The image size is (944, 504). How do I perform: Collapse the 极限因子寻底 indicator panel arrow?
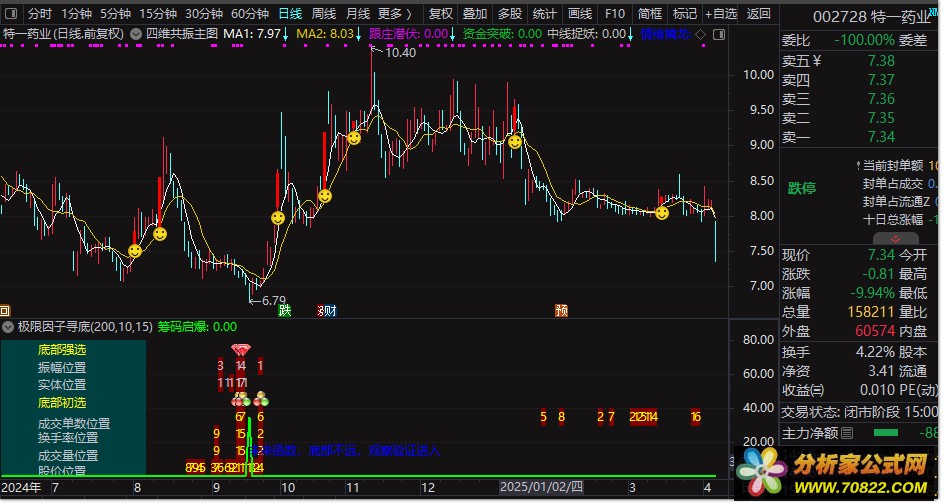[8, 327]
